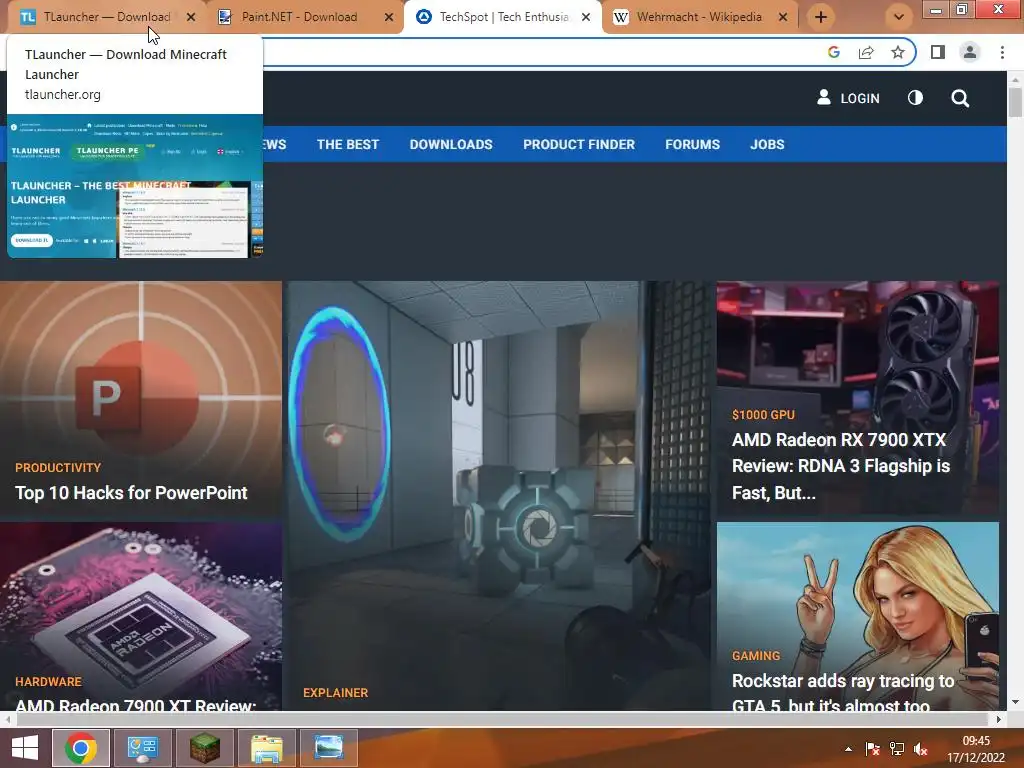Switch to the Wehrmacht Wikipedia tab
This screenshot has width=1024, height=768.
(699, 17)
